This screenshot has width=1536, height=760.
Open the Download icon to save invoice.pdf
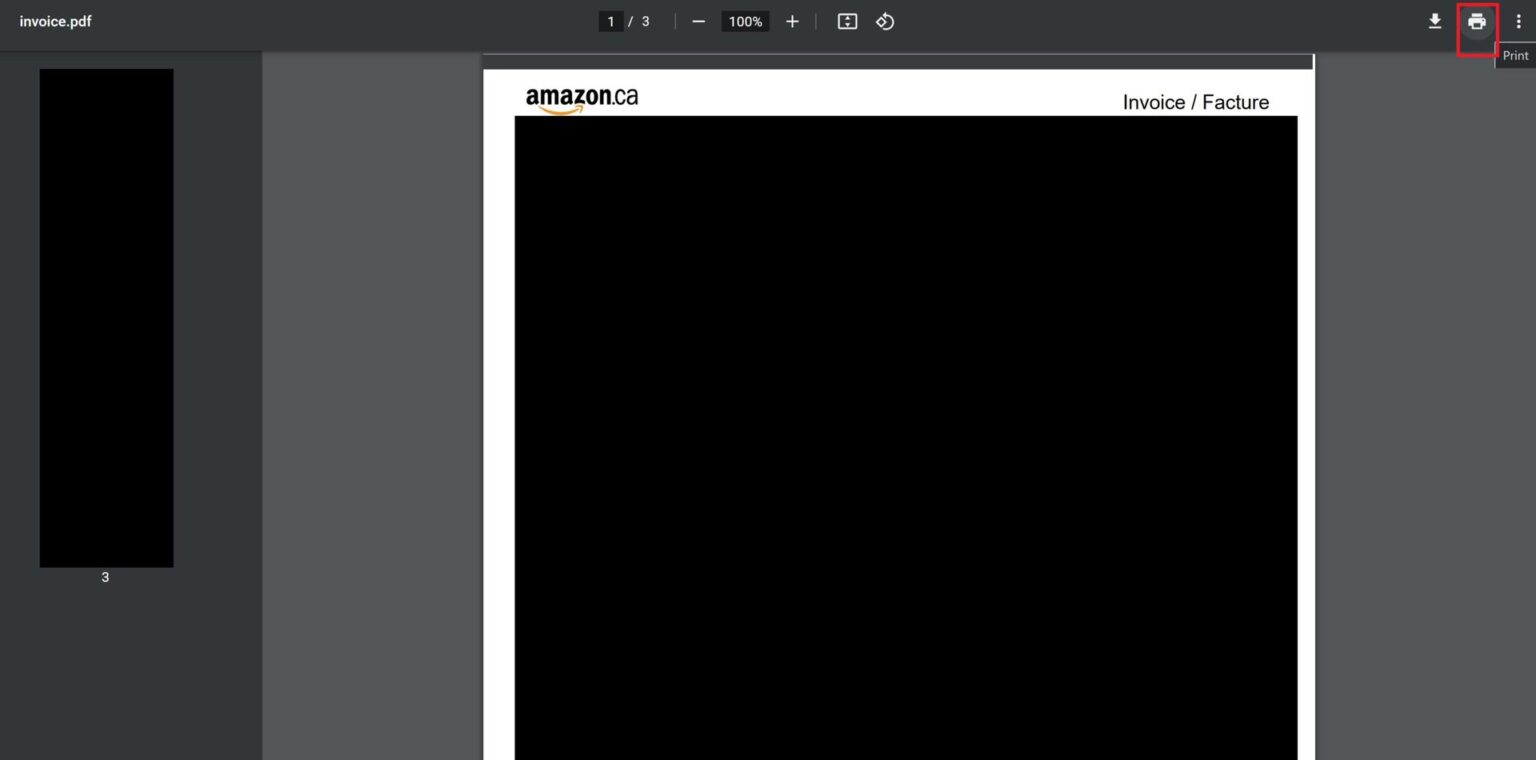pos(1434,21)
